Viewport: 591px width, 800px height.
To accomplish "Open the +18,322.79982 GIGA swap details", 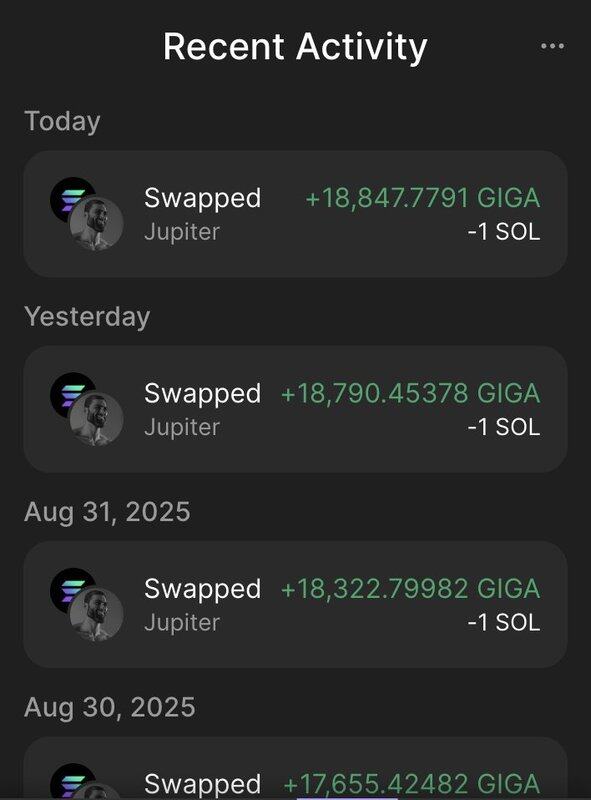I will click(295, 605).
